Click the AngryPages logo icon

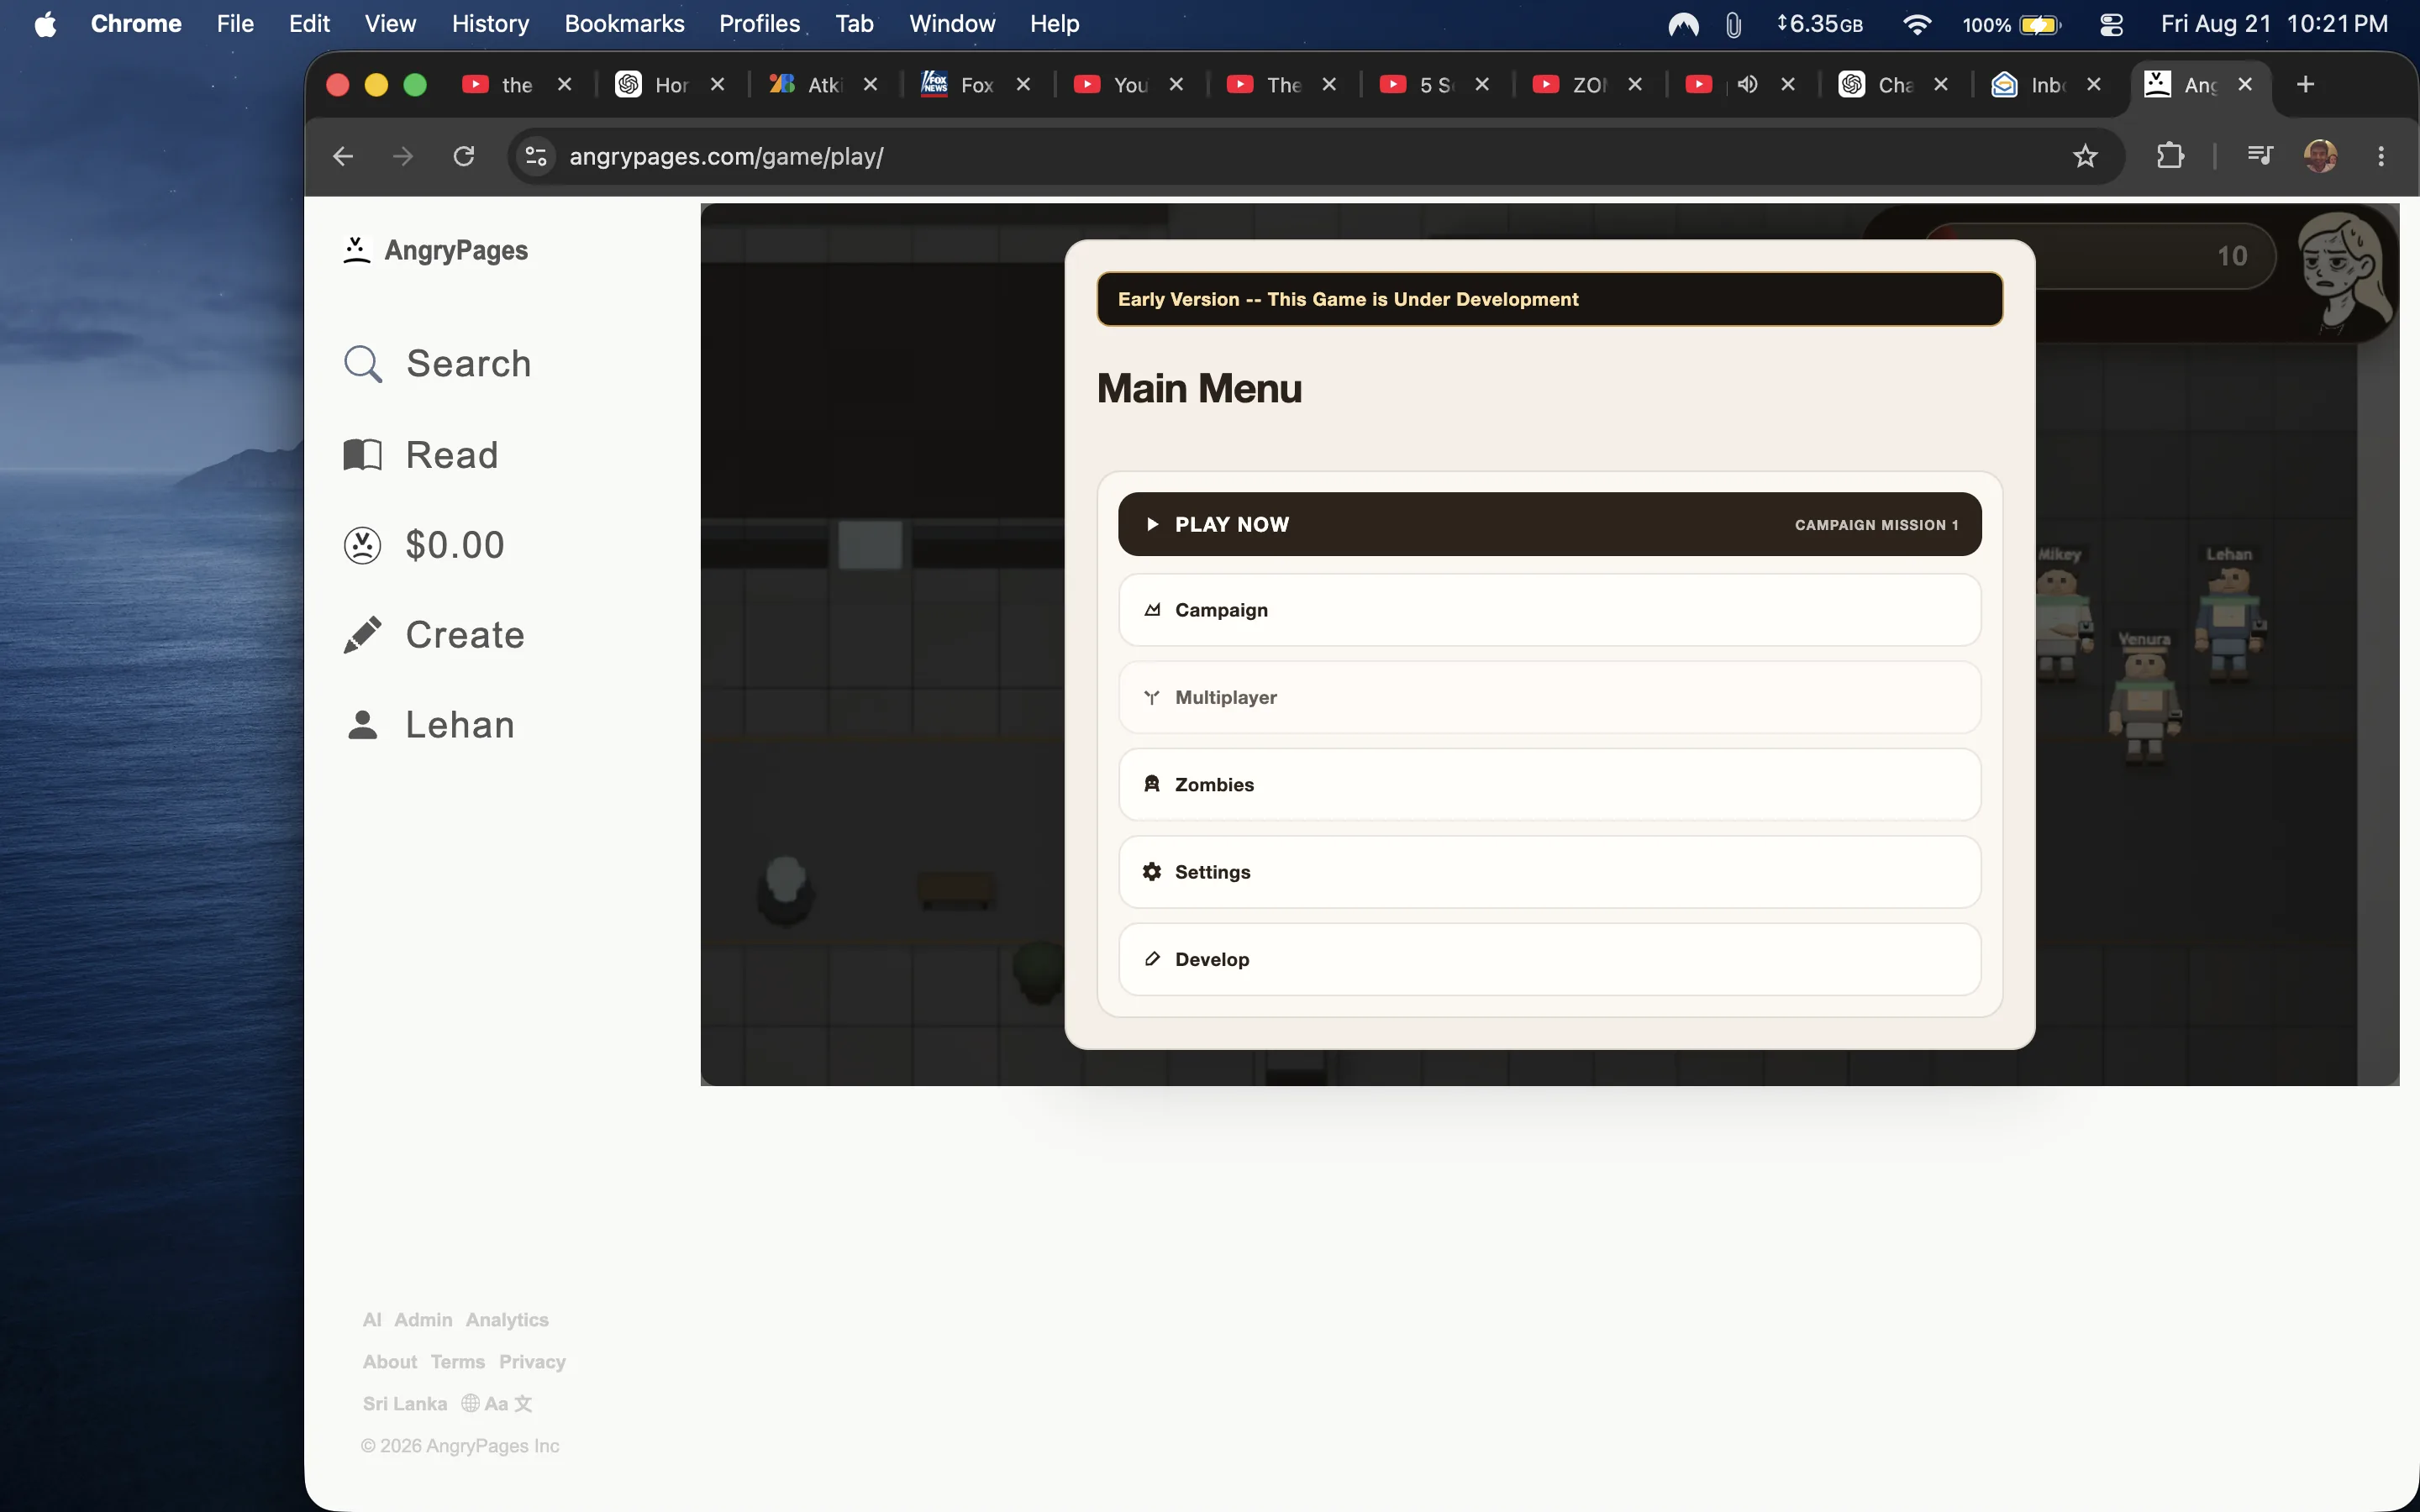click(x=356, y=250)
